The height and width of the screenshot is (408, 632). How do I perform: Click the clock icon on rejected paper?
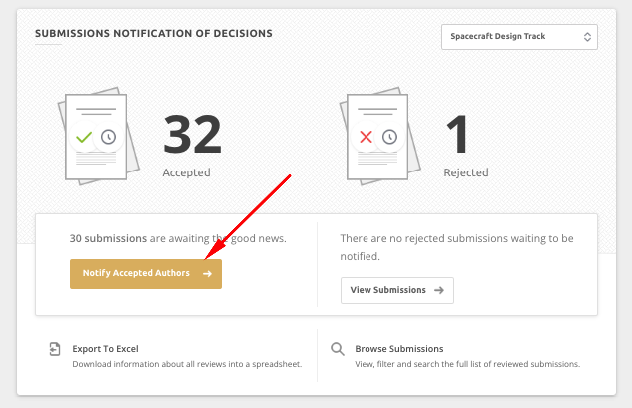pos(389,137)
